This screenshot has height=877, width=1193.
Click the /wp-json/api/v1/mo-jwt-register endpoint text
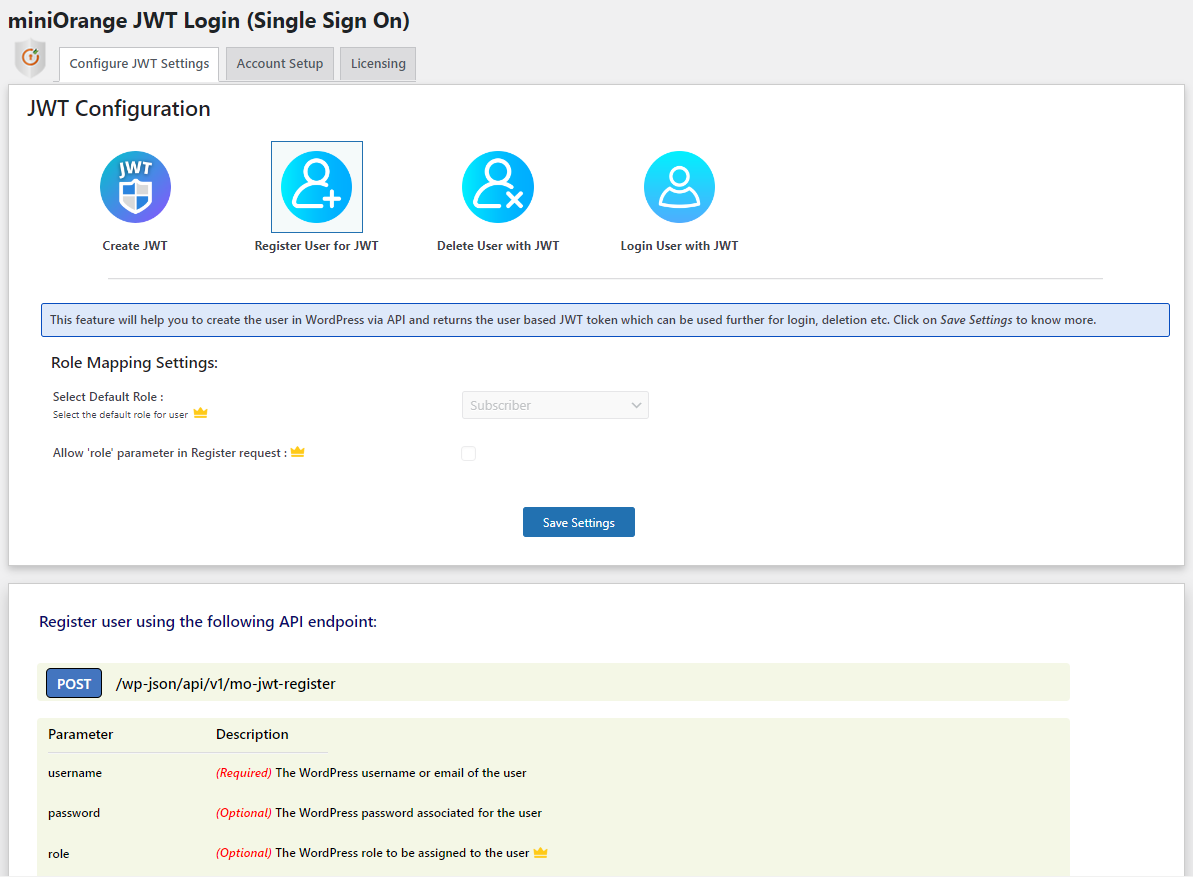[x=225, y=684]
